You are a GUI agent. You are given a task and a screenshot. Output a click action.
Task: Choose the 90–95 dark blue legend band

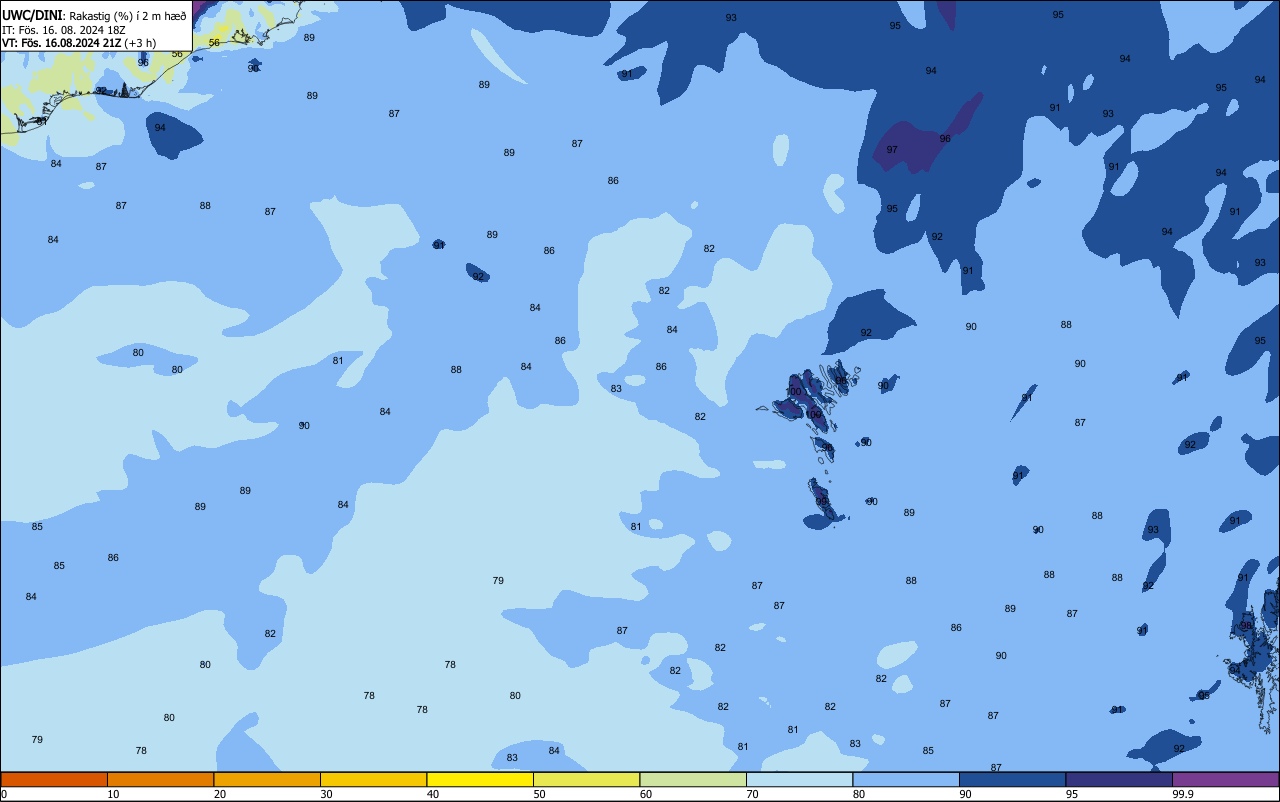tap(1012, 779)
